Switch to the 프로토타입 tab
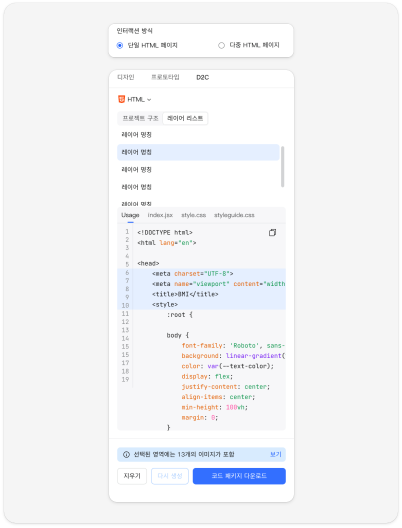Screen dimensions: 402x528 pyautogui.click(x=165, y=77)
